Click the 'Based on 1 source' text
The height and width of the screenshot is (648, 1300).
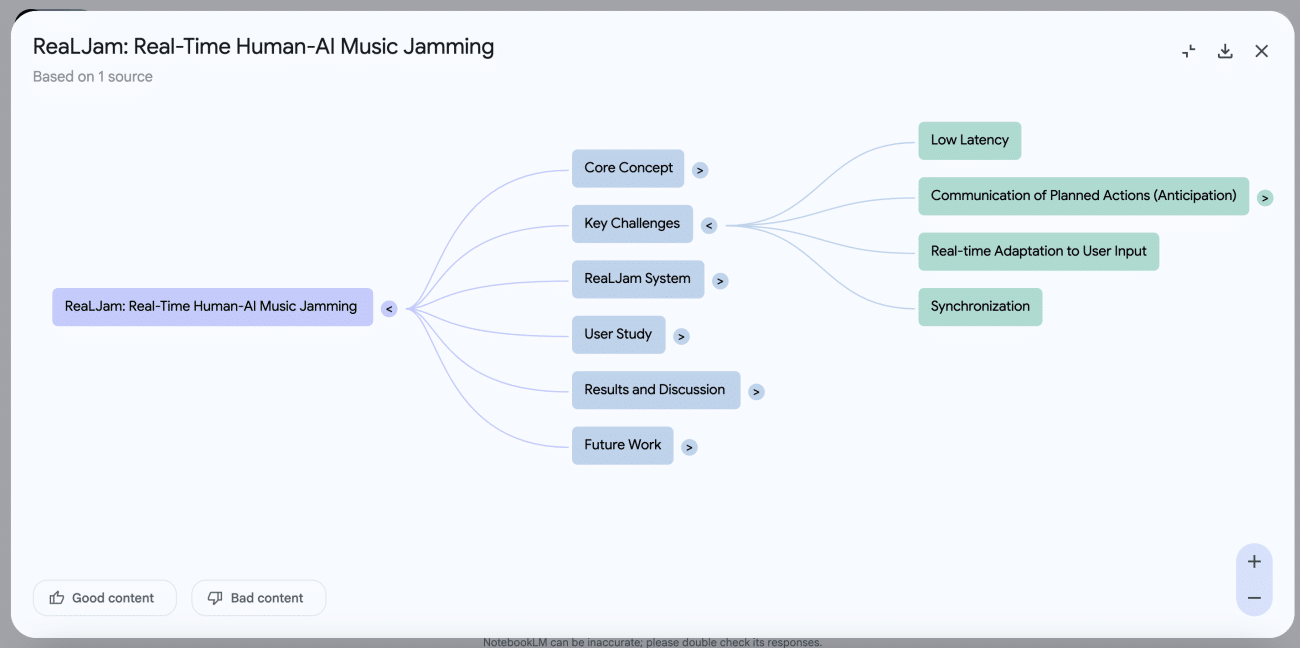93,77
